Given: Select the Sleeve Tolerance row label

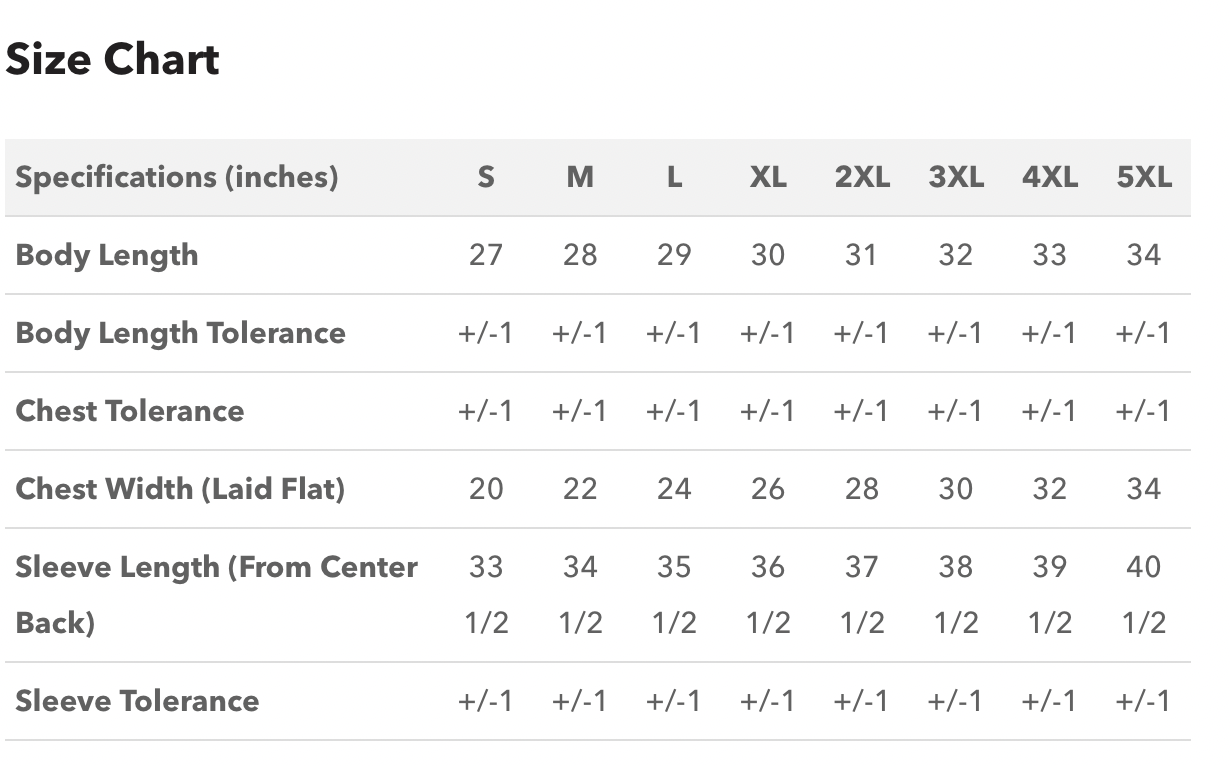Looking at the screenshot, I should pyautogui.click(x=137, y=701).
